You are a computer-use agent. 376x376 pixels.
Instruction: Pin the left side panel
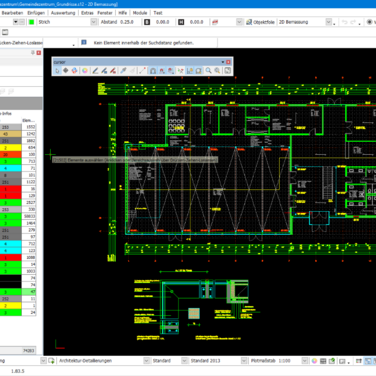coord(33,53)
